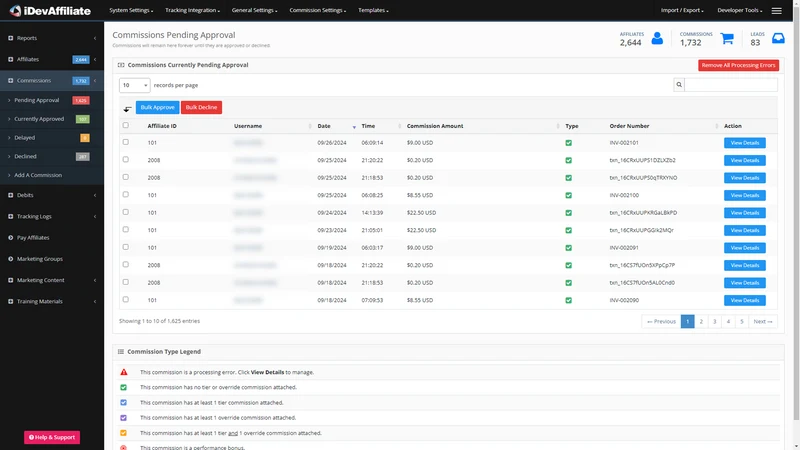The width and height of the screenshot is (800, 450).
Task: View Details for order INV-002101
Action: pos(744,143)
